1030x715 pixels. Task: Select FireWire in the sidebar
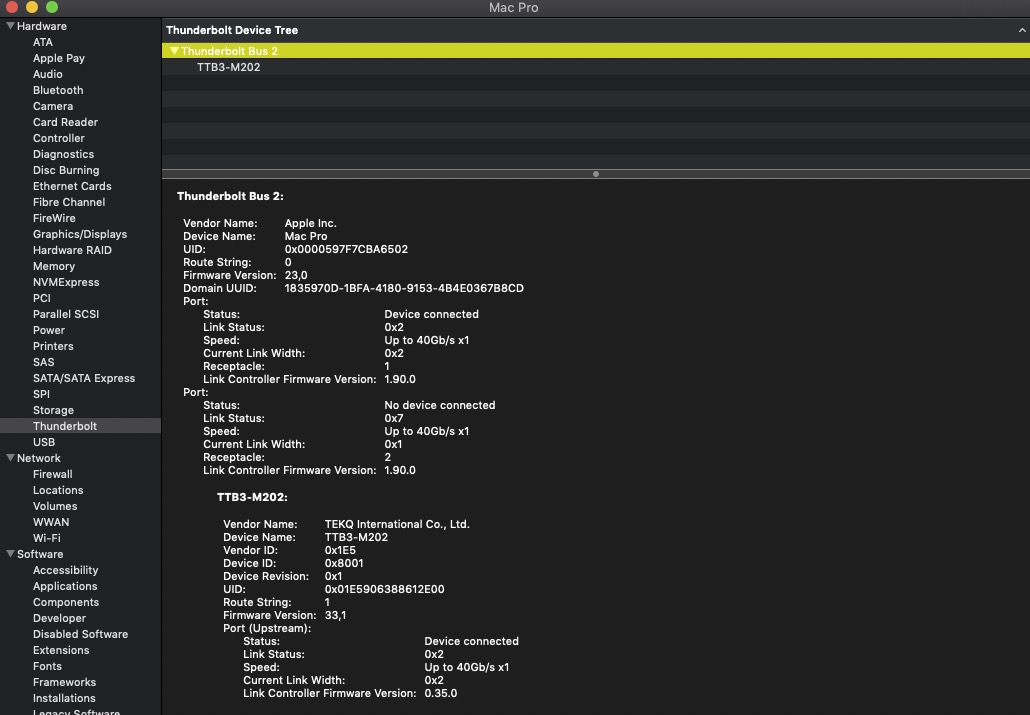tap(54, 218)
